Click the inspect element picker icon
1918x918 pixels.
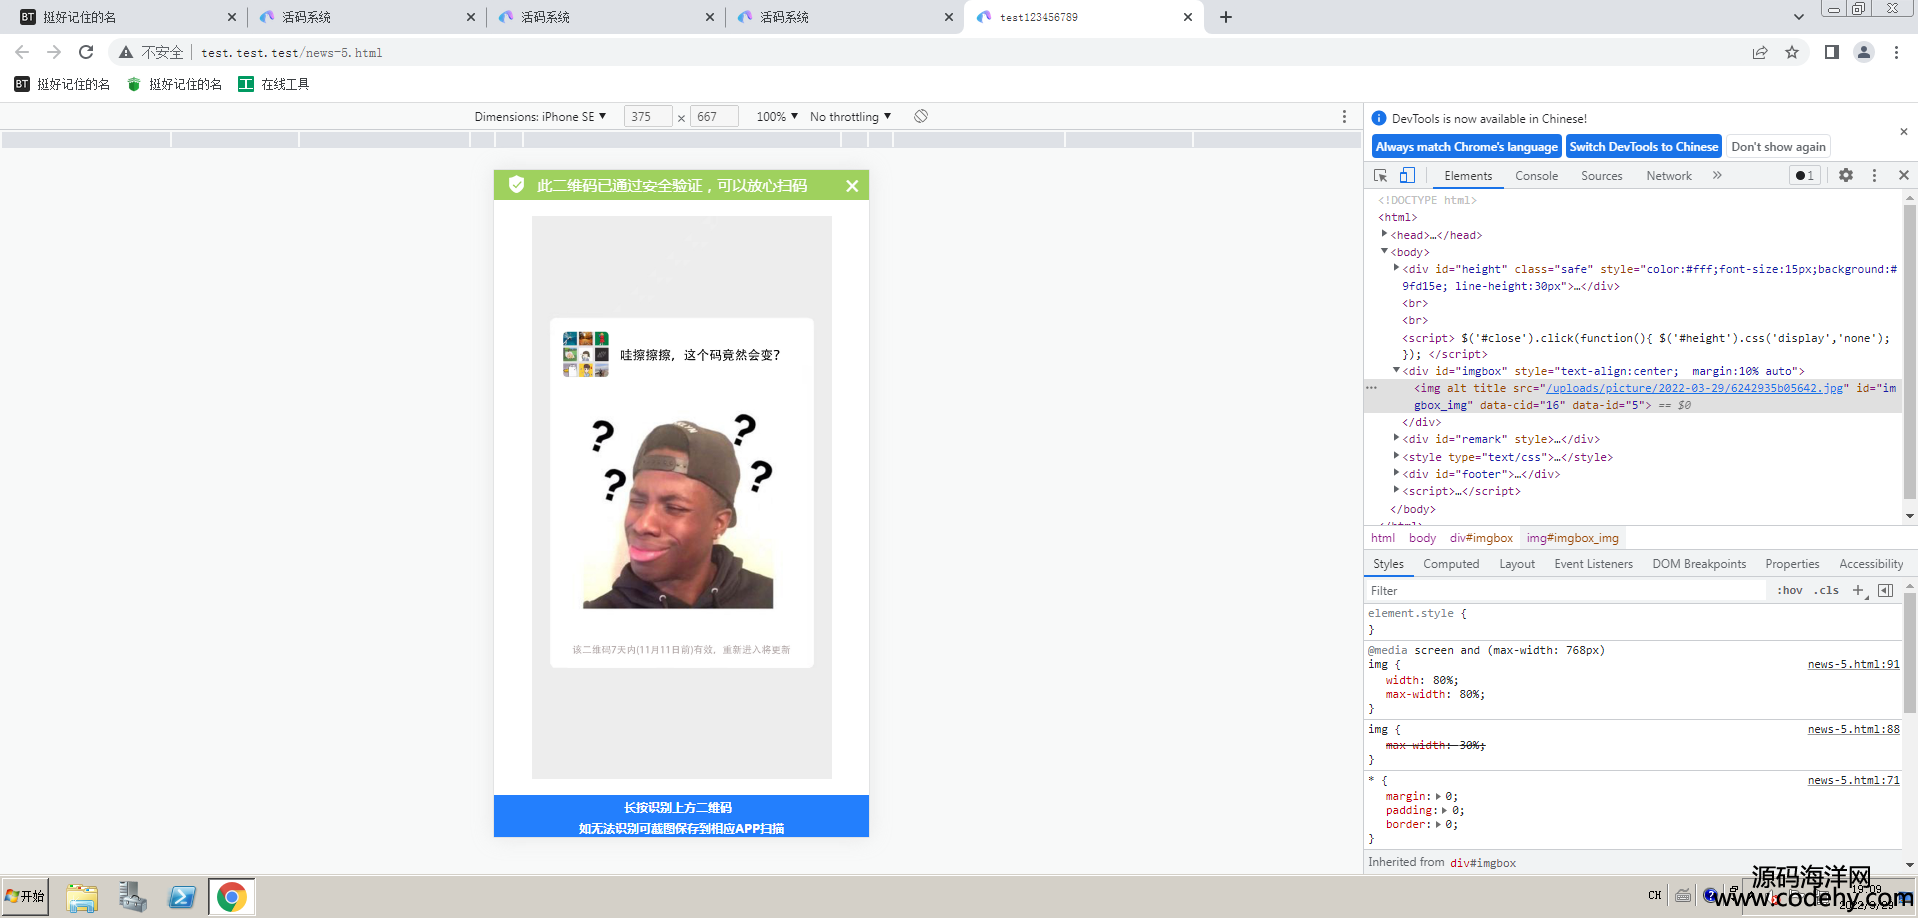click(x=1381, y=175)
